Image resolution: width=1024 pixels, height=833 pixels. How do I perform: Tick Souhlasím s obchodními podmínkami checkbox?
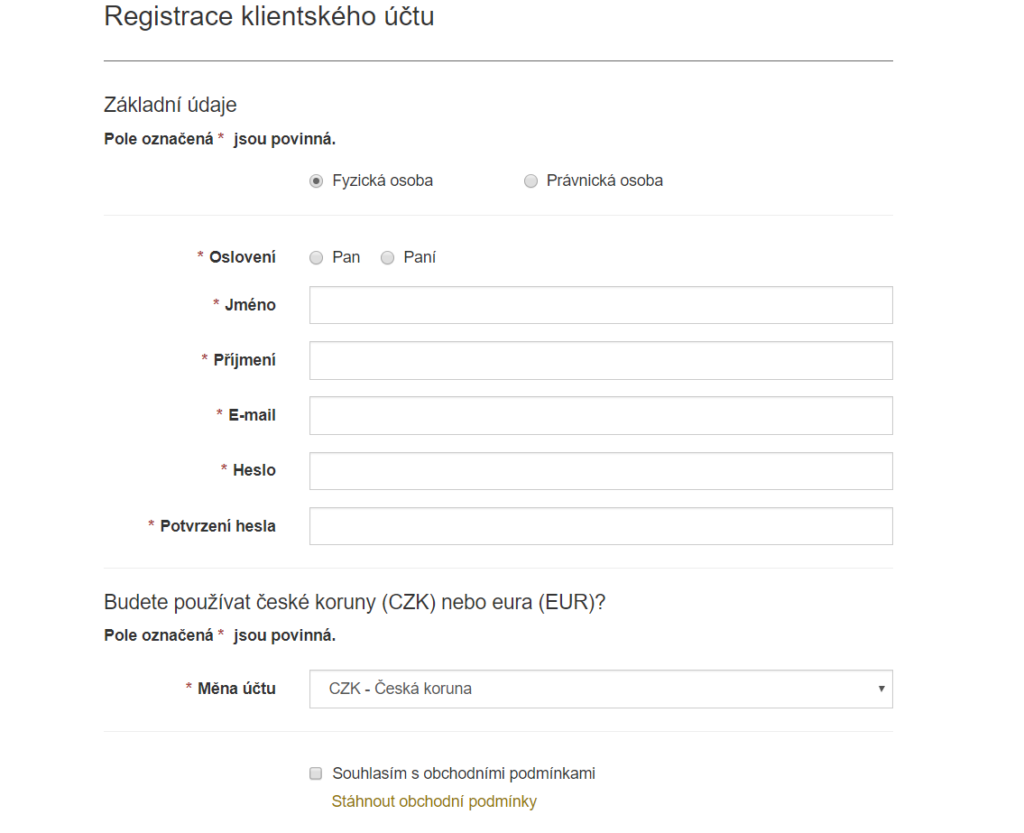[316, 774]
